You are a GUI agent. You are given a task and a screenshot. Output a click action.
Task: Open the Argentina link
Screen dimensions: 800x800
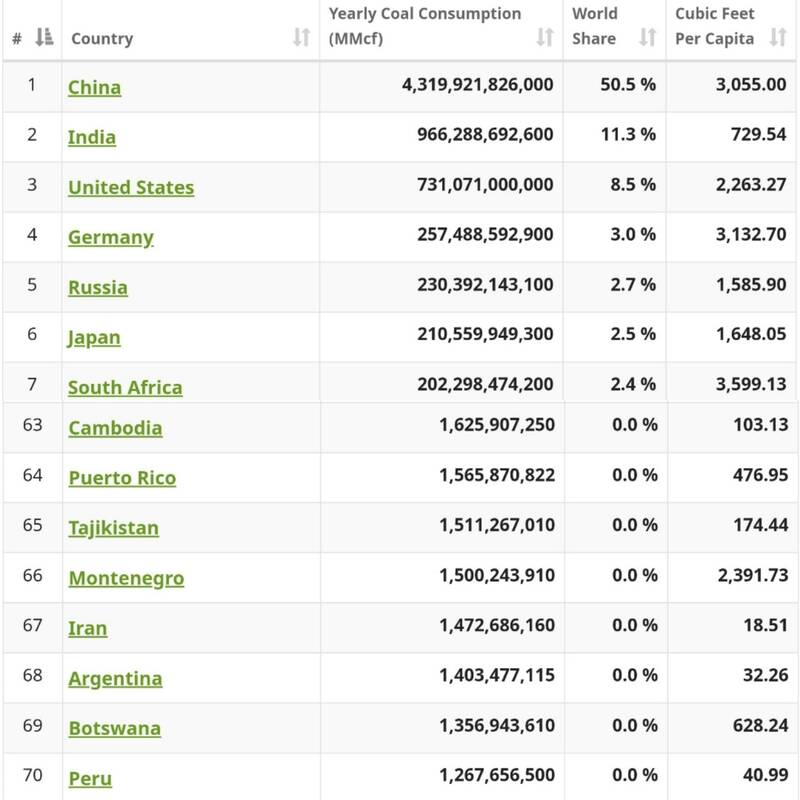click(x=115, y=679)
